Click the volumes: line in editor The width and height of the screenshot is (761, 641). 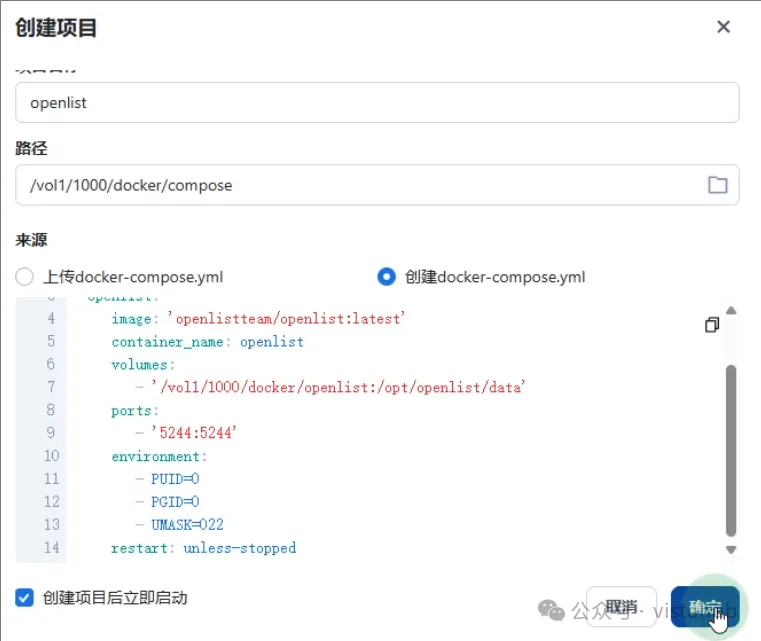coord(143,364)
